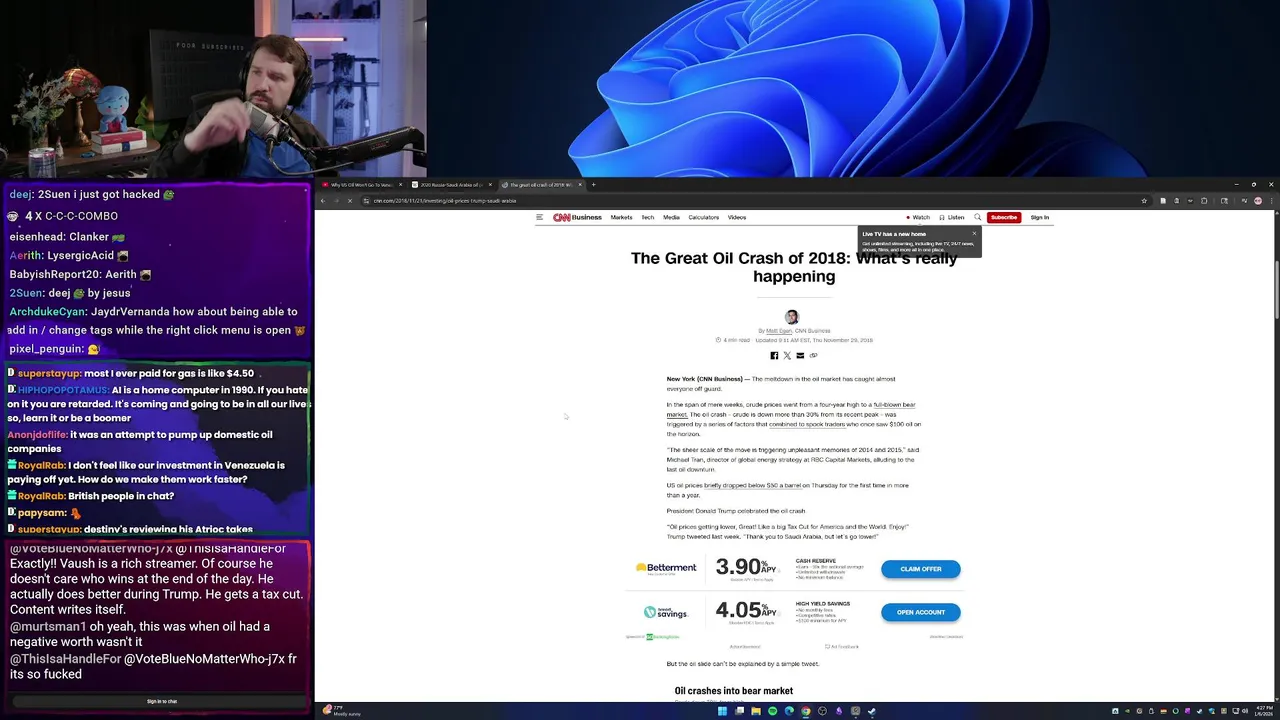
Task: Switch to 'Why US Oil Won't Go' tab
Action: click(360, 185)
